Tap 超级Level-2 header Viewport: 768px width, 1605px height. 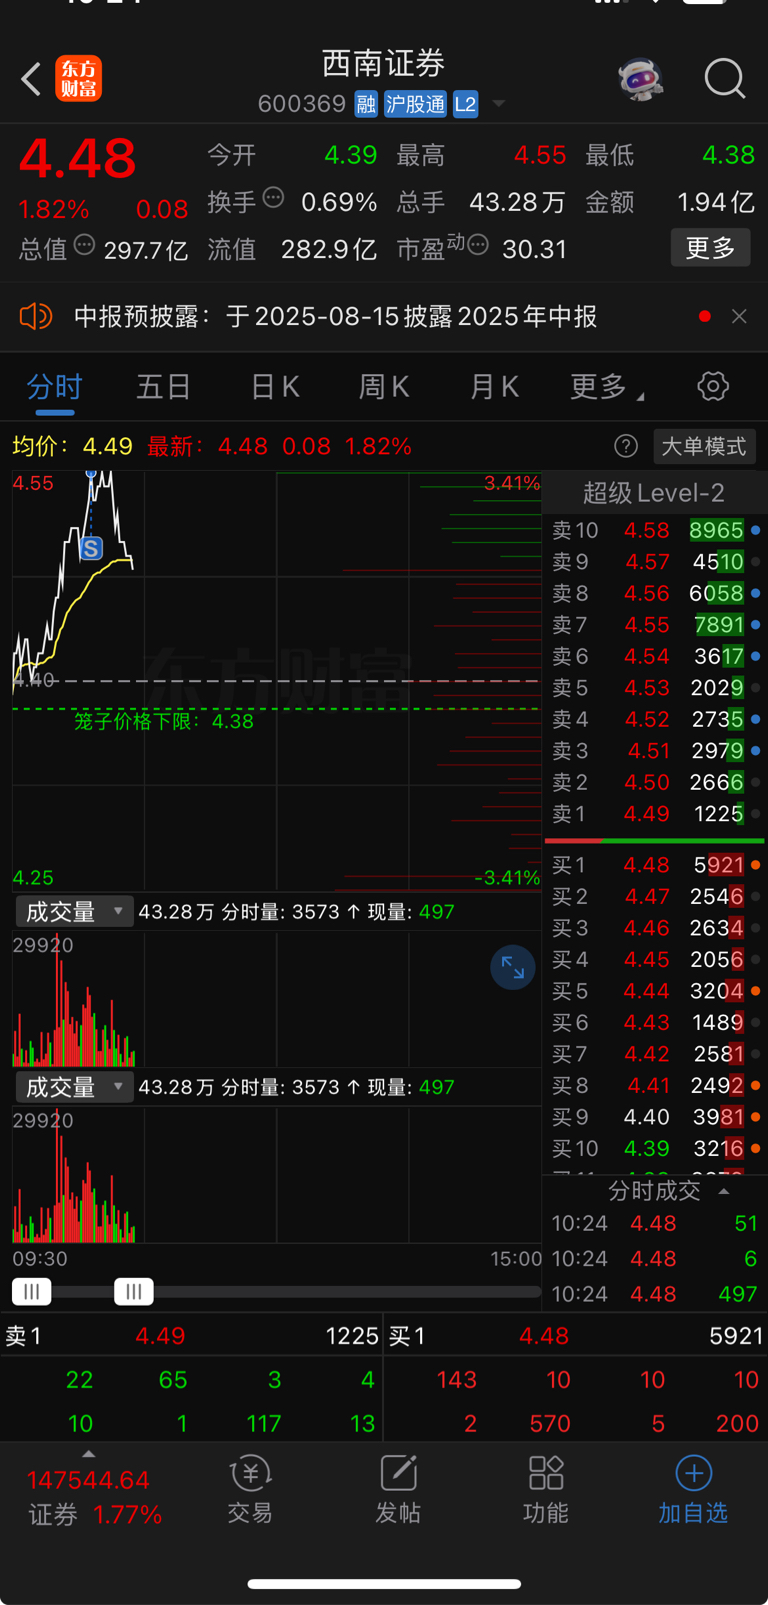[x=654, y=493]
